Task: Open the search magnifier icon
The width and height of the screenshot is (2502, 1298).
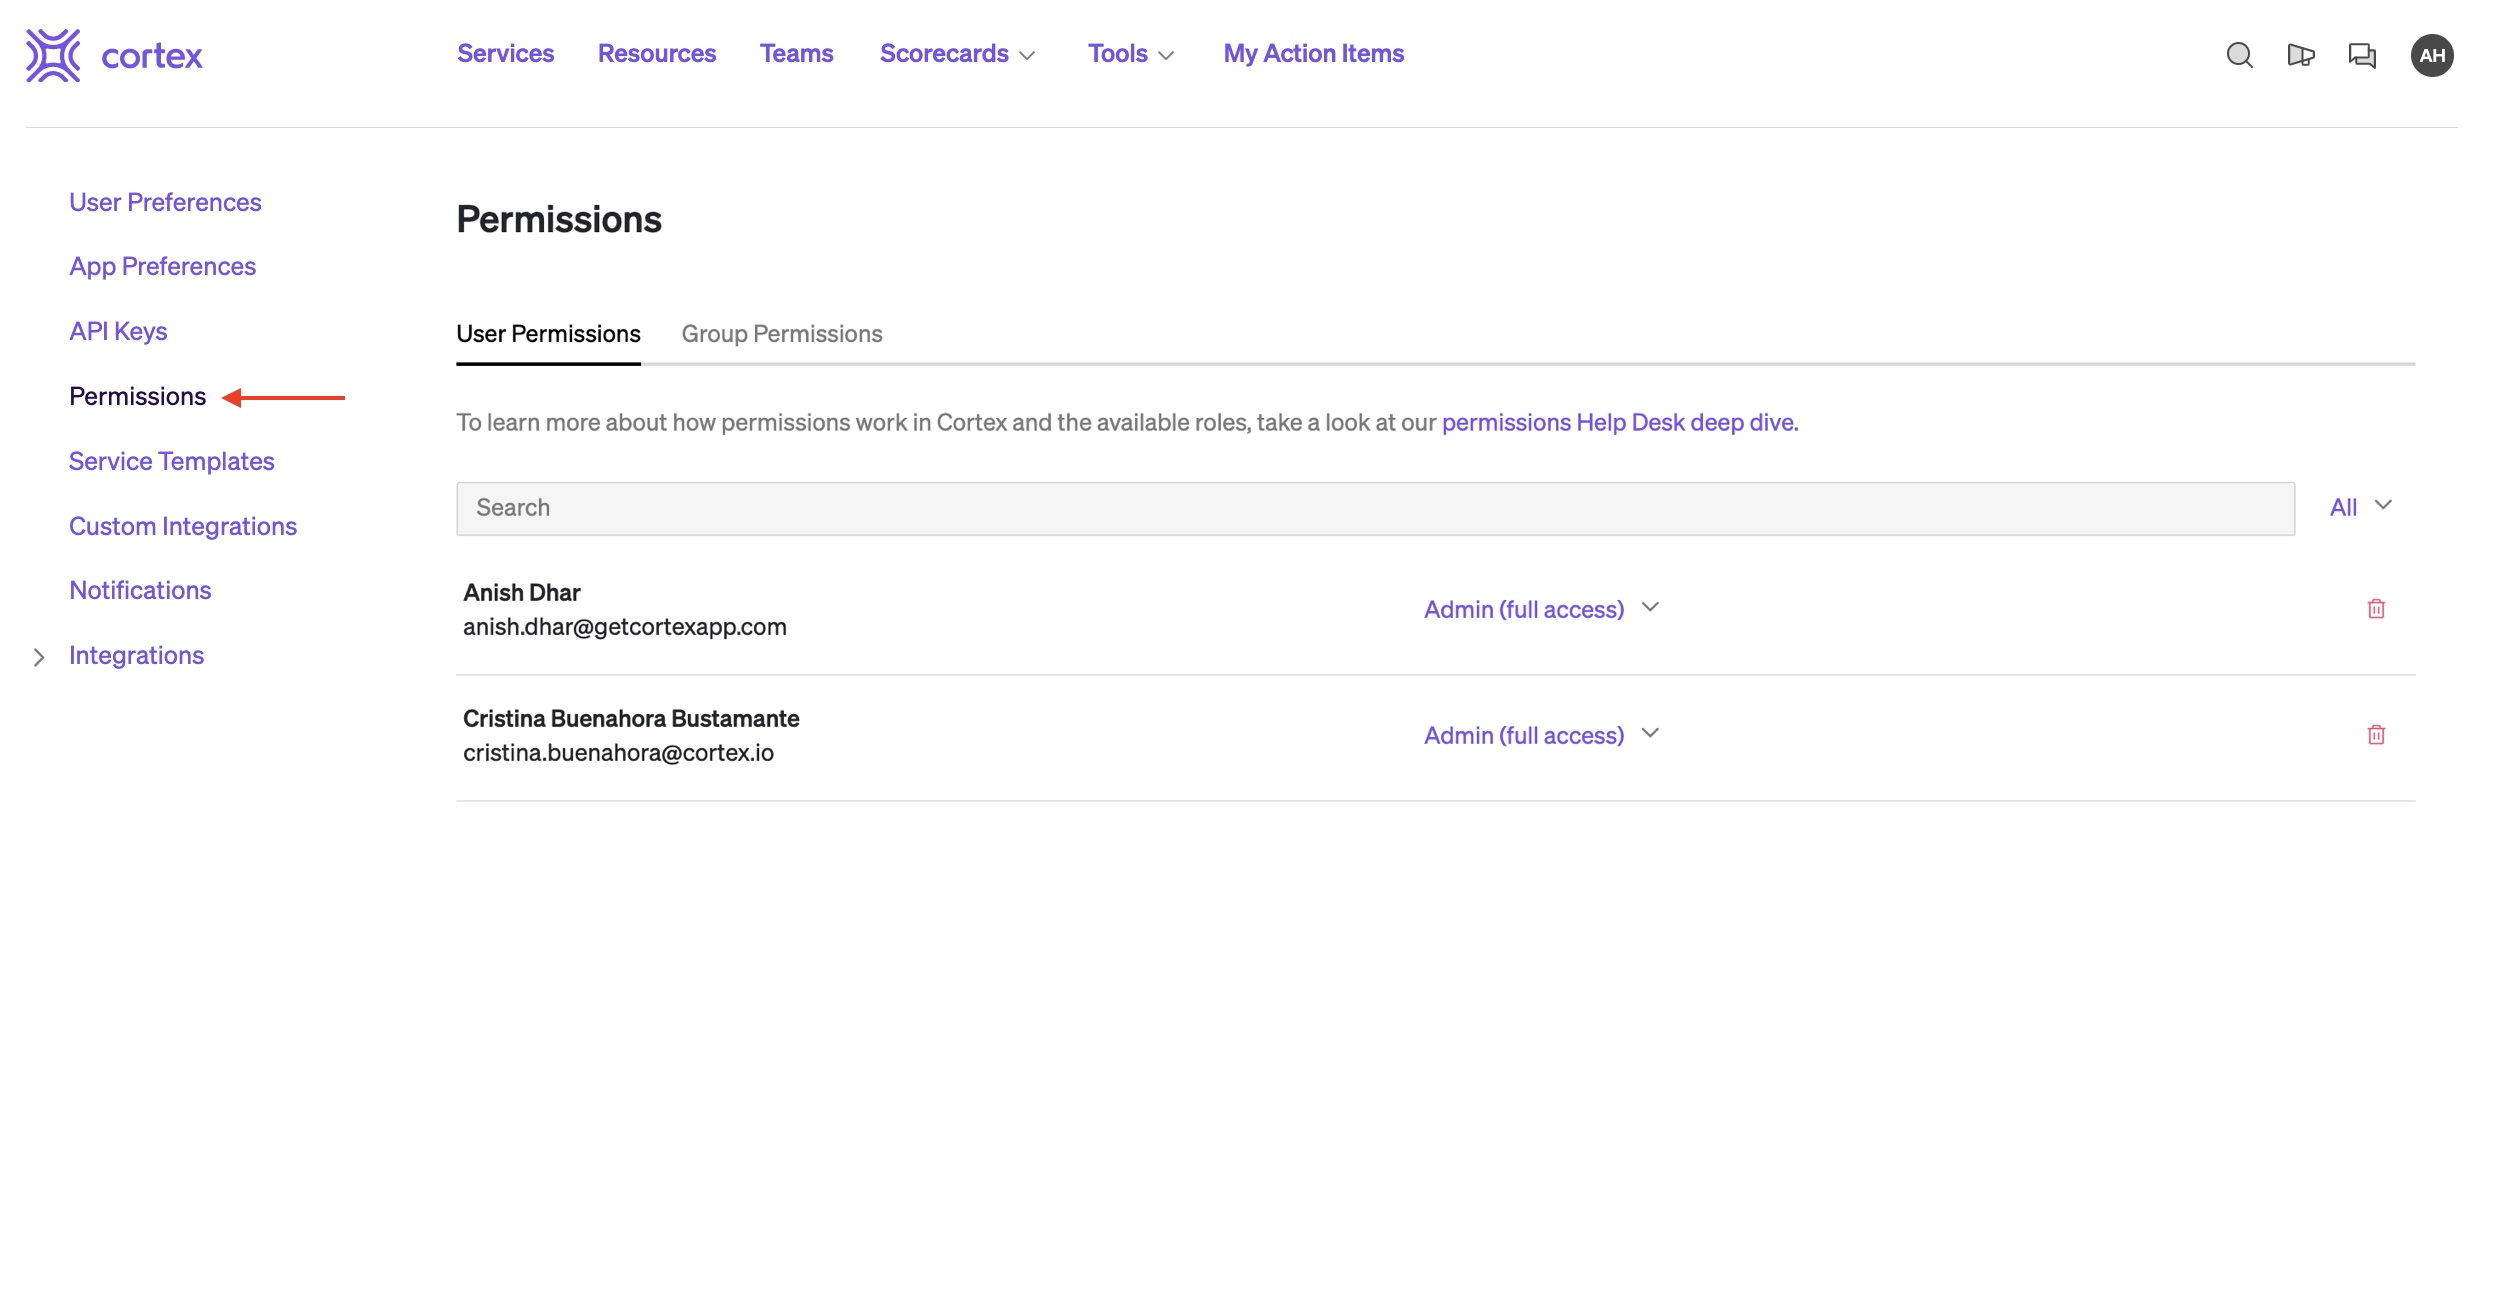Action: (x=2239, y=55)
